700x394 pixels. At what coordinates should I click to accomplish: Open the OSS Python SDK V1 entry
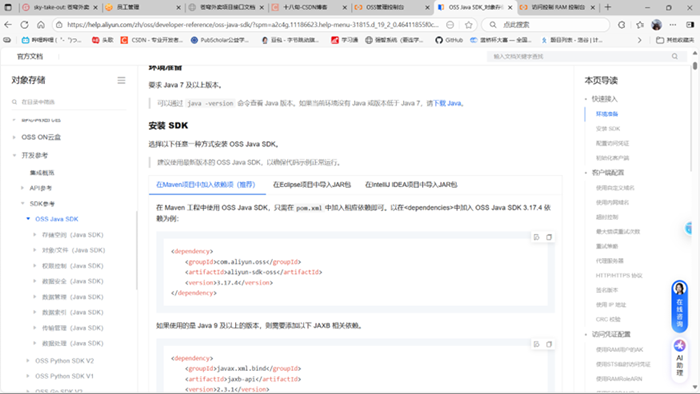pyautogui.click(x=64, y=376)
